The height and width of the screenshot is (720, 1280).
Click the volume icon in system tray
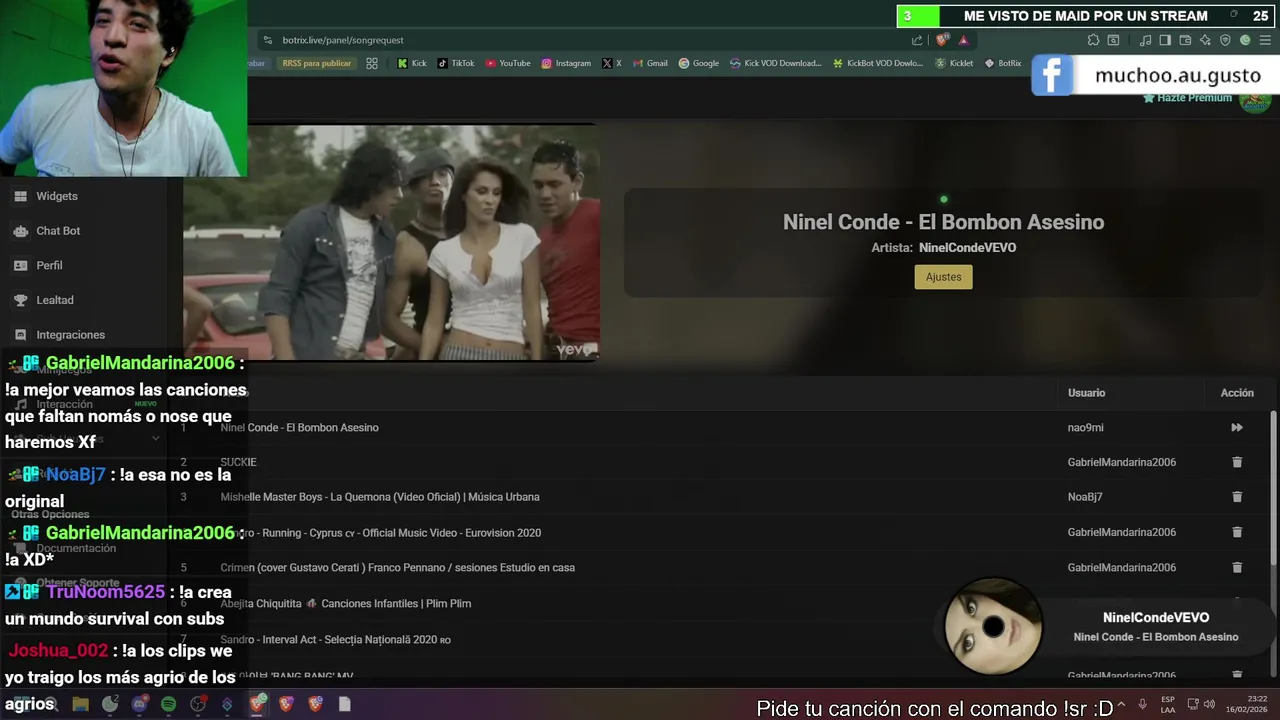pos(1209,704)
